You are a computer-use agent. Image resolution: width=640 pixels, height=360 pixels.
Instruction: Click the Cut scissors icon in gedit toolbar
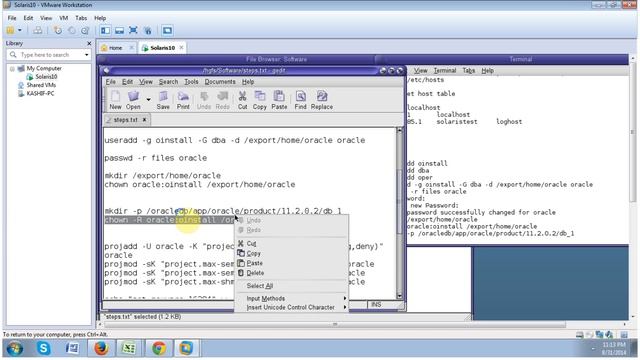click(x=242, y=100)
